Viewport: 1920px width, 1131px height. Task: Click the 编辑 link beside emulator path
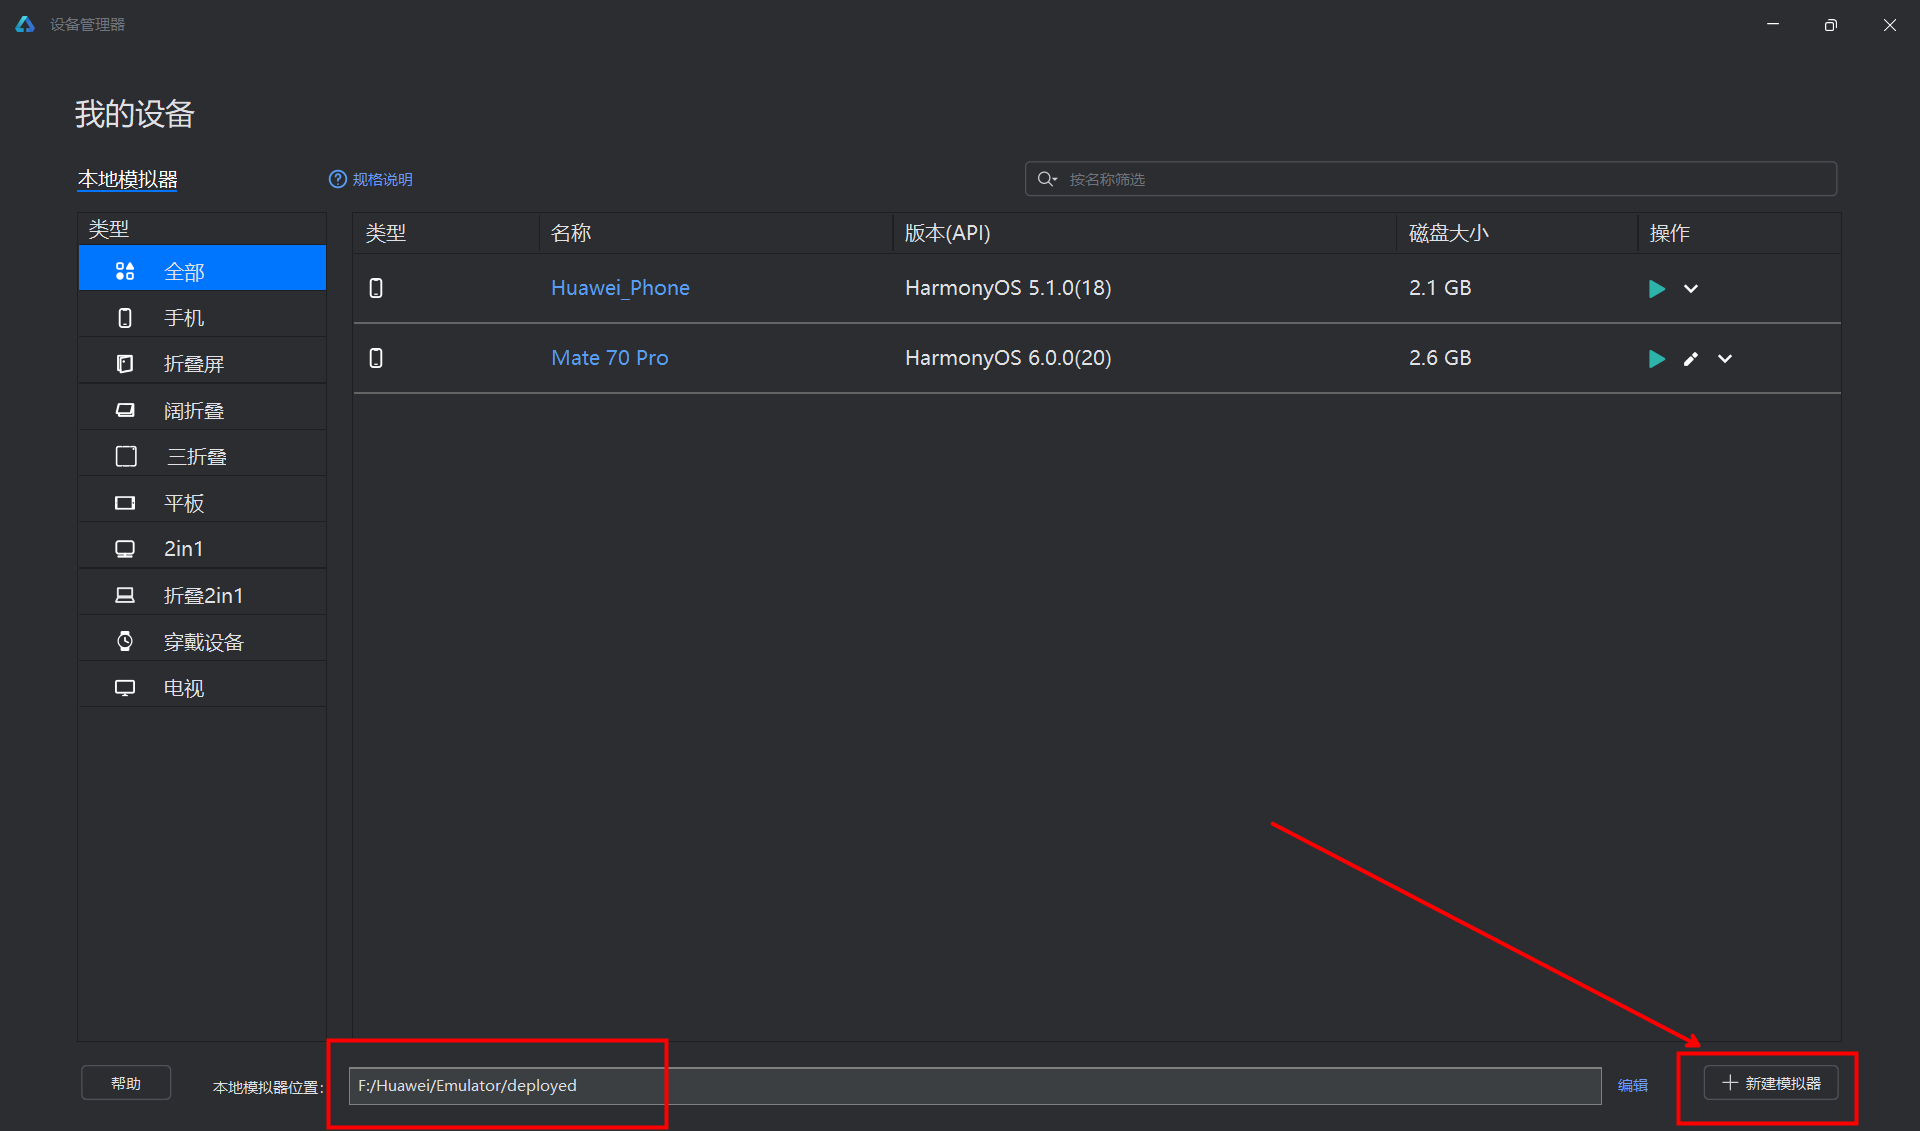click(1632, 1085)
